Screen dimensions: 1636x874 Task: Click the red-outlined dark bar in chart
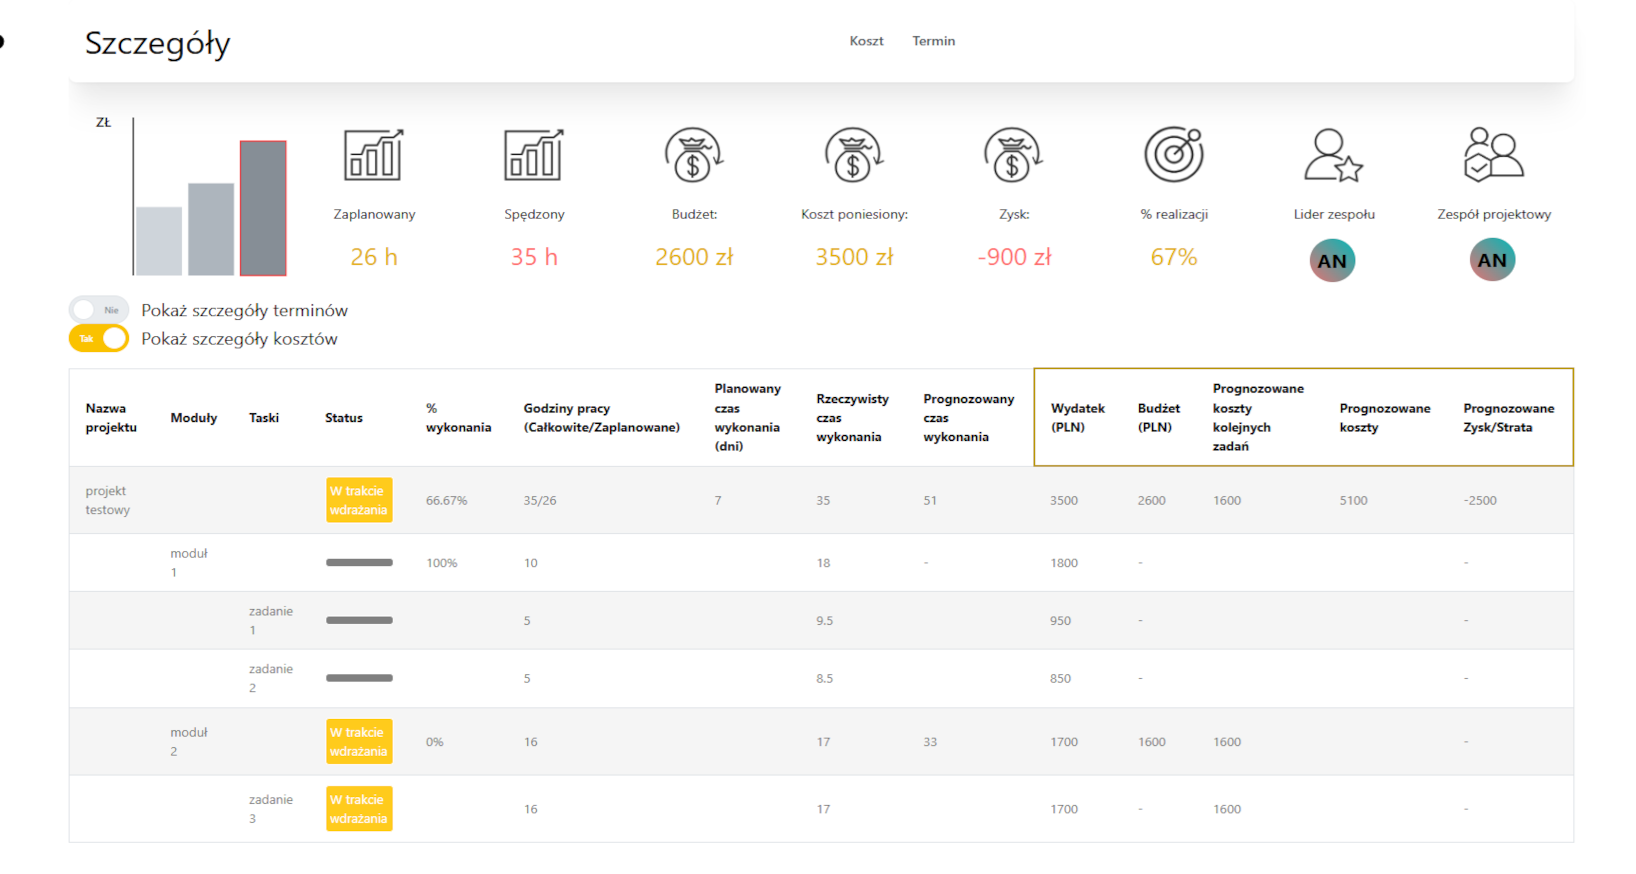point(263,208)
